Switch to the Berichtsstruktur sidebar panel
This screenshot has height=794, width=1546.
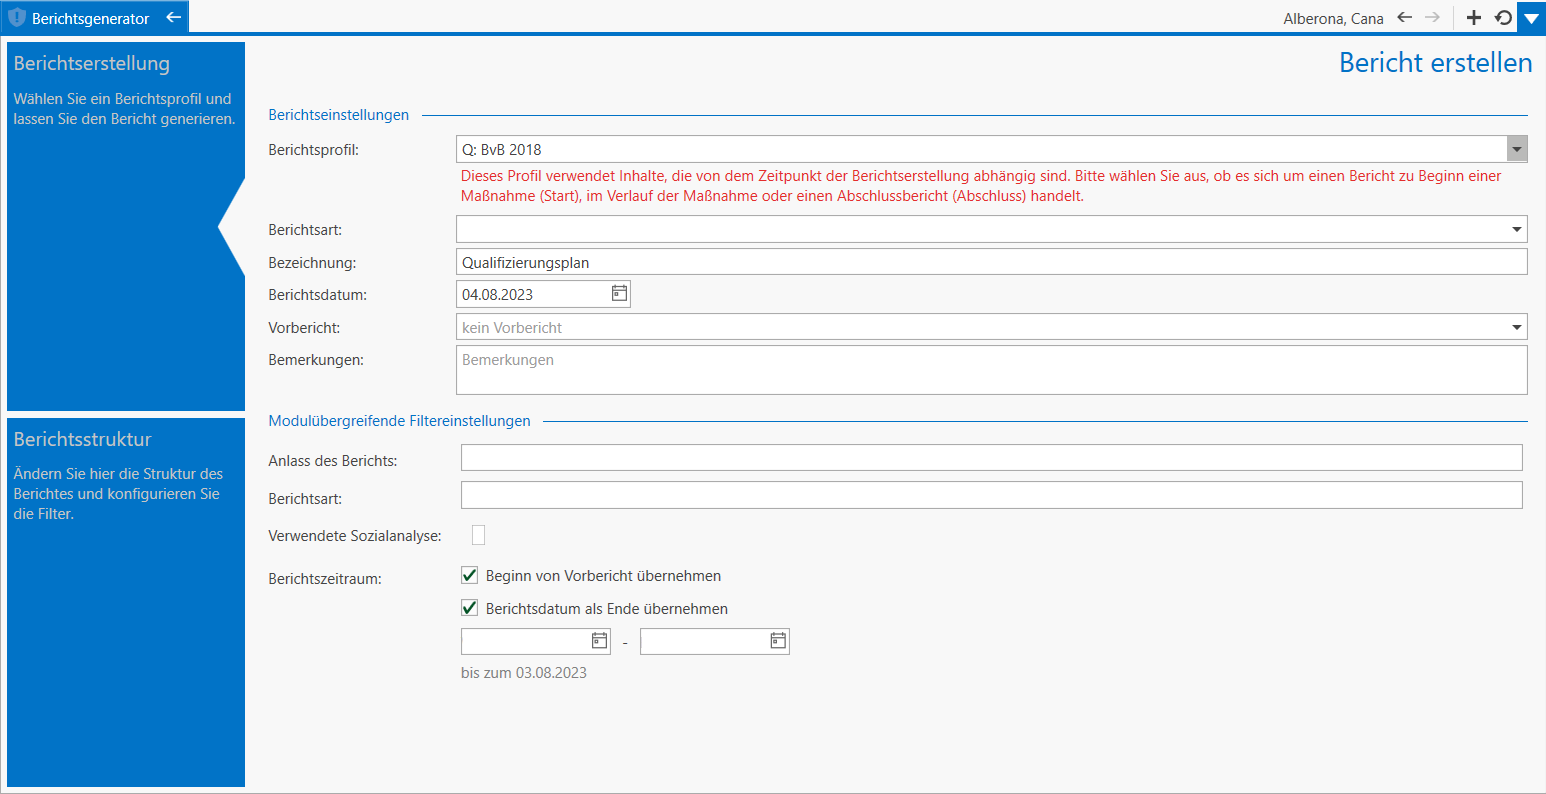pyautogui.click(x=125, y=600)
